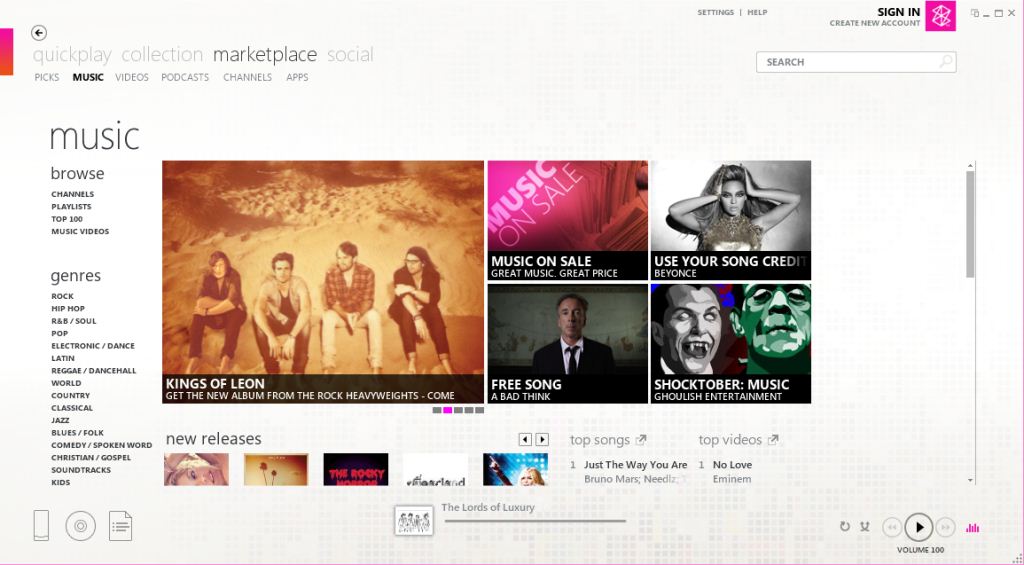Open the top videos pop-out icon
The height and width of the screenshot is (565, 1024).
pos(773,440)
